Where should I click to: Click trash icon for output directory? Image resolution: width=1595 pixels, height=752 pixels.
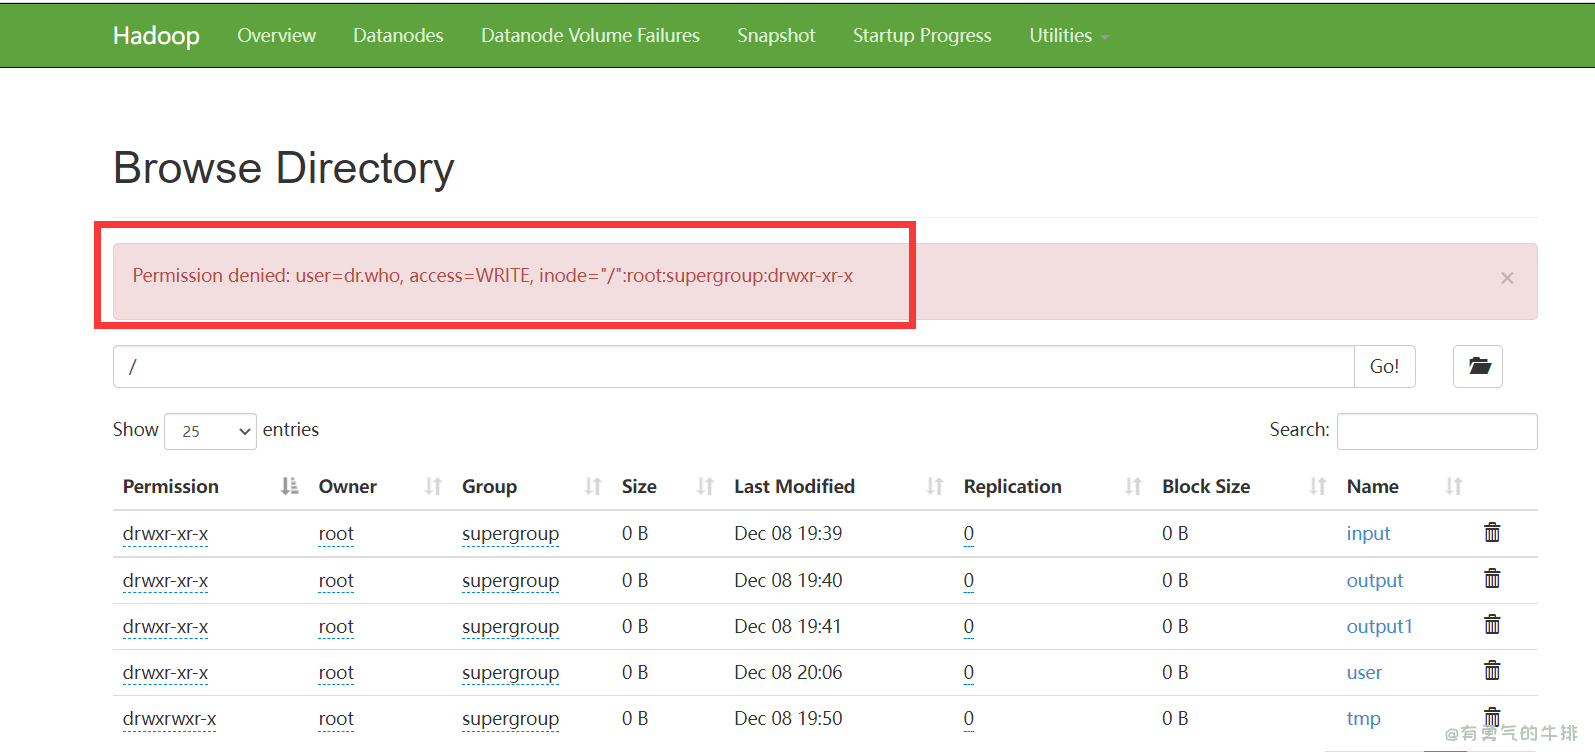click(x=1492, y=579)
